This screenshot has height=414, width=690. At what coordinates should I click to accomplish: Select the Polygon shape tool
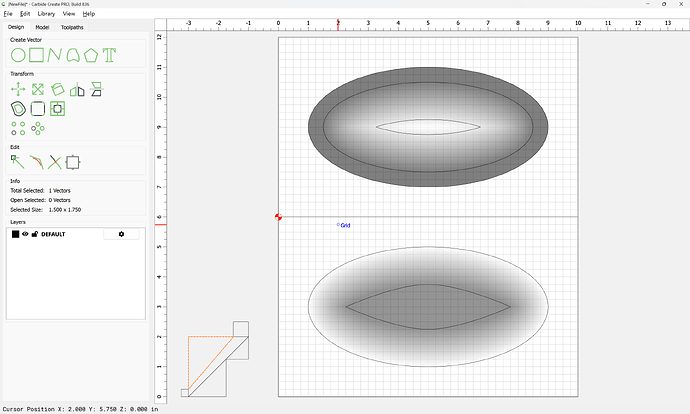91,54
